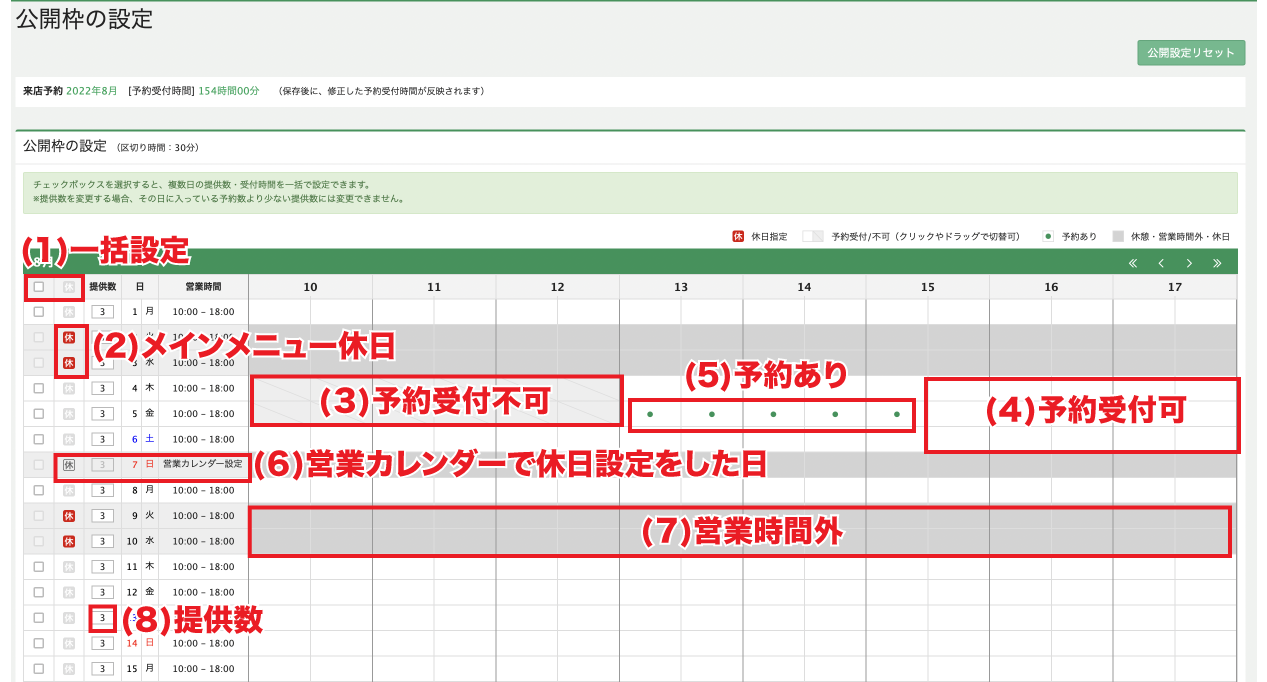Toggle 休 holiday icon for day 14 日
Image resolution: width=1267 pixels, height=682 pixels.
pyautogui.click(x=69, y=643)
